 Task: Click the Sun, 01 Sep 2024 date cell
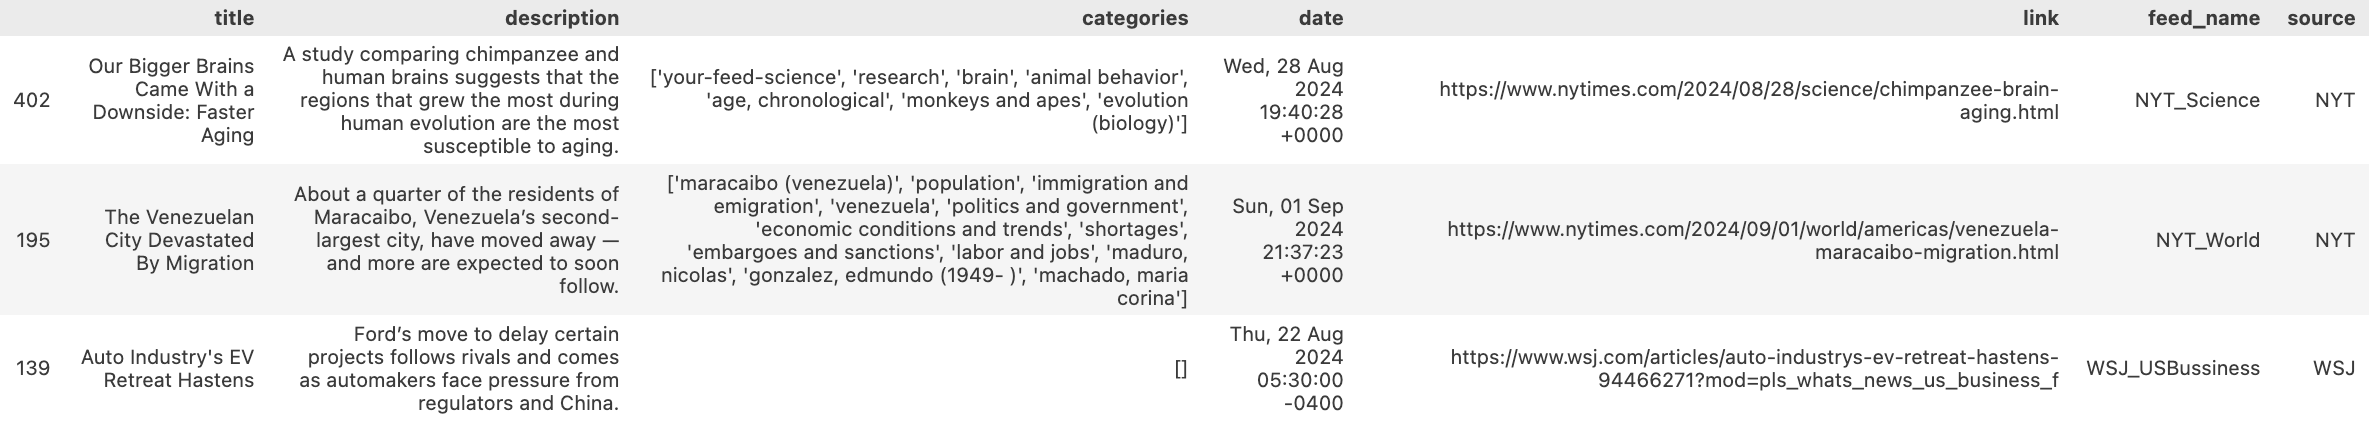click(1287, 240)
